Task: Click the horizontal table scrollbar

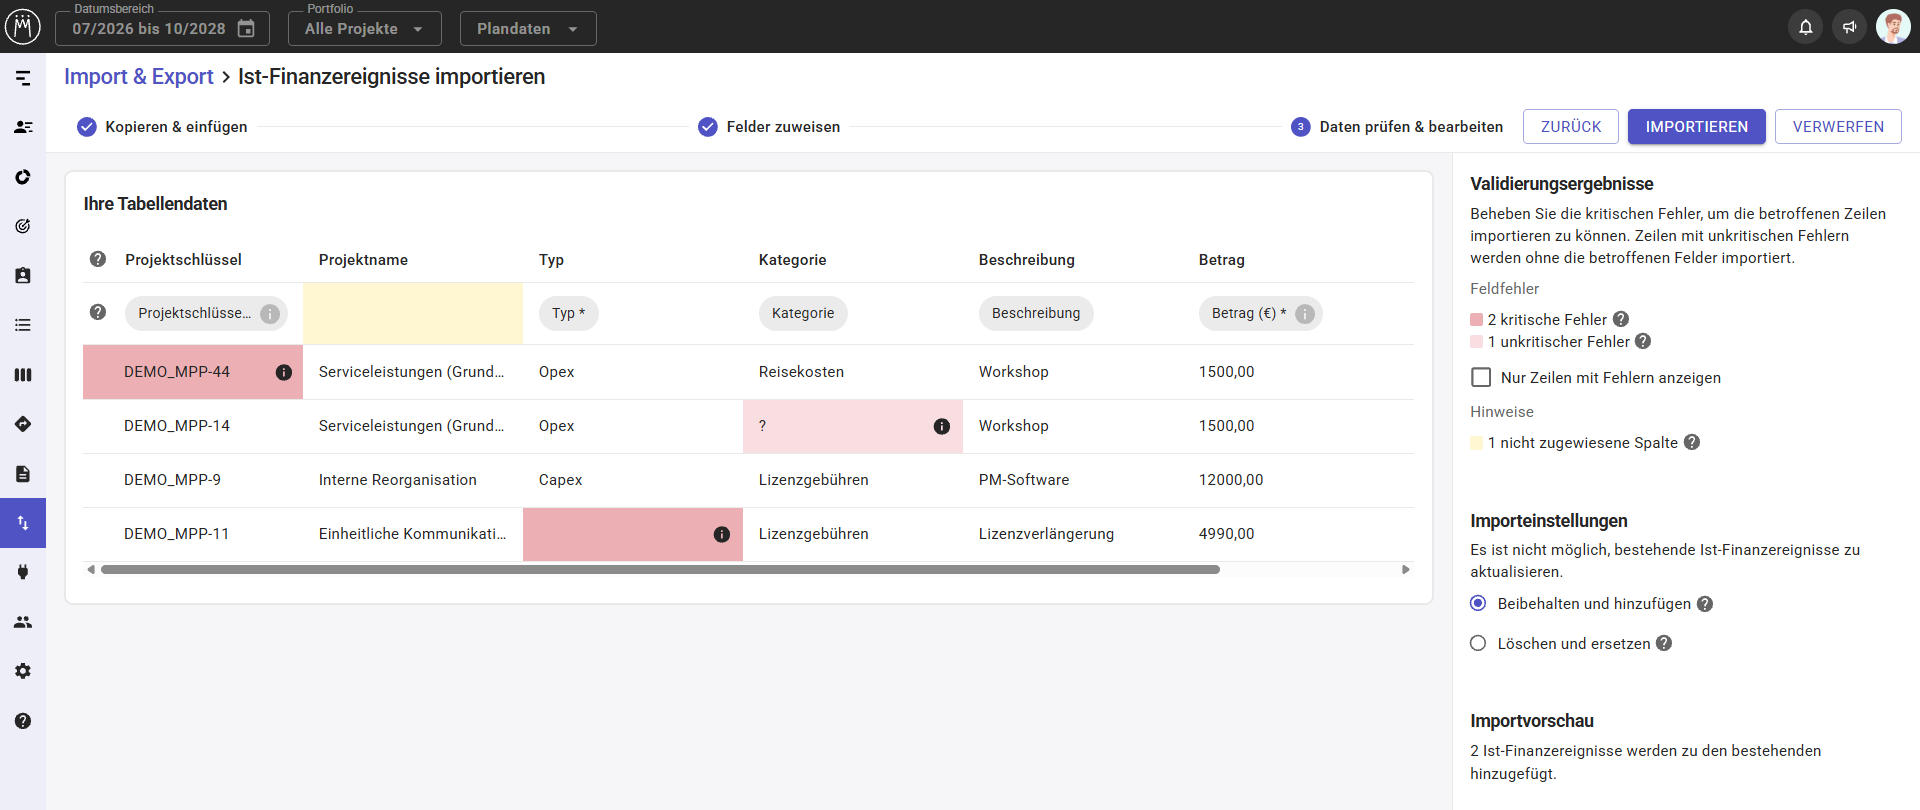Action: coord(660,569)
